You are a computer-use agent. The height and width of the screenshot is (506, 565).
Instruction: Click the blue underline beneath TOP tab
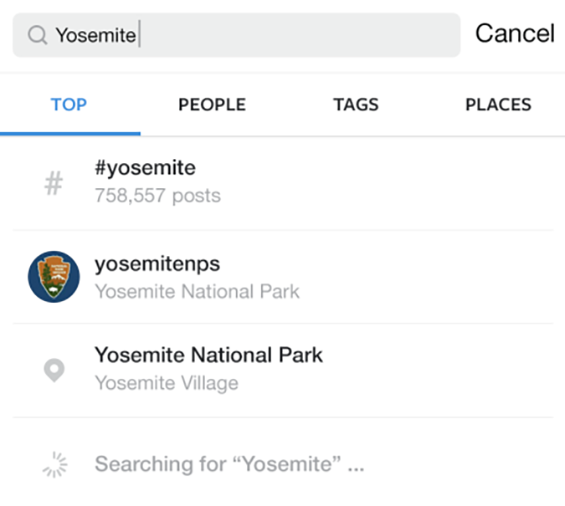(70, 134)
